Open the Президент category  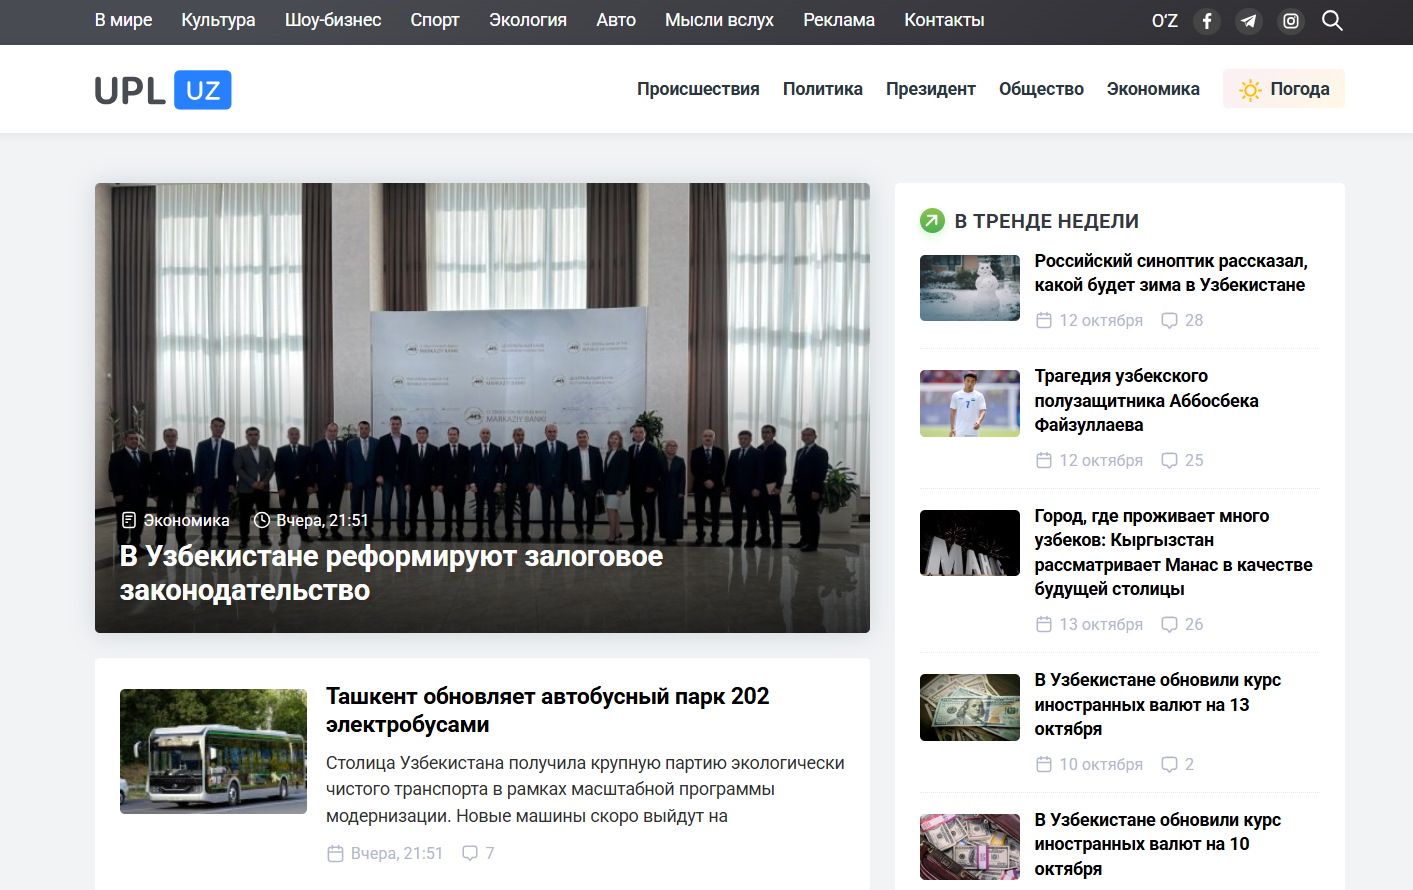tap(930, 89)
